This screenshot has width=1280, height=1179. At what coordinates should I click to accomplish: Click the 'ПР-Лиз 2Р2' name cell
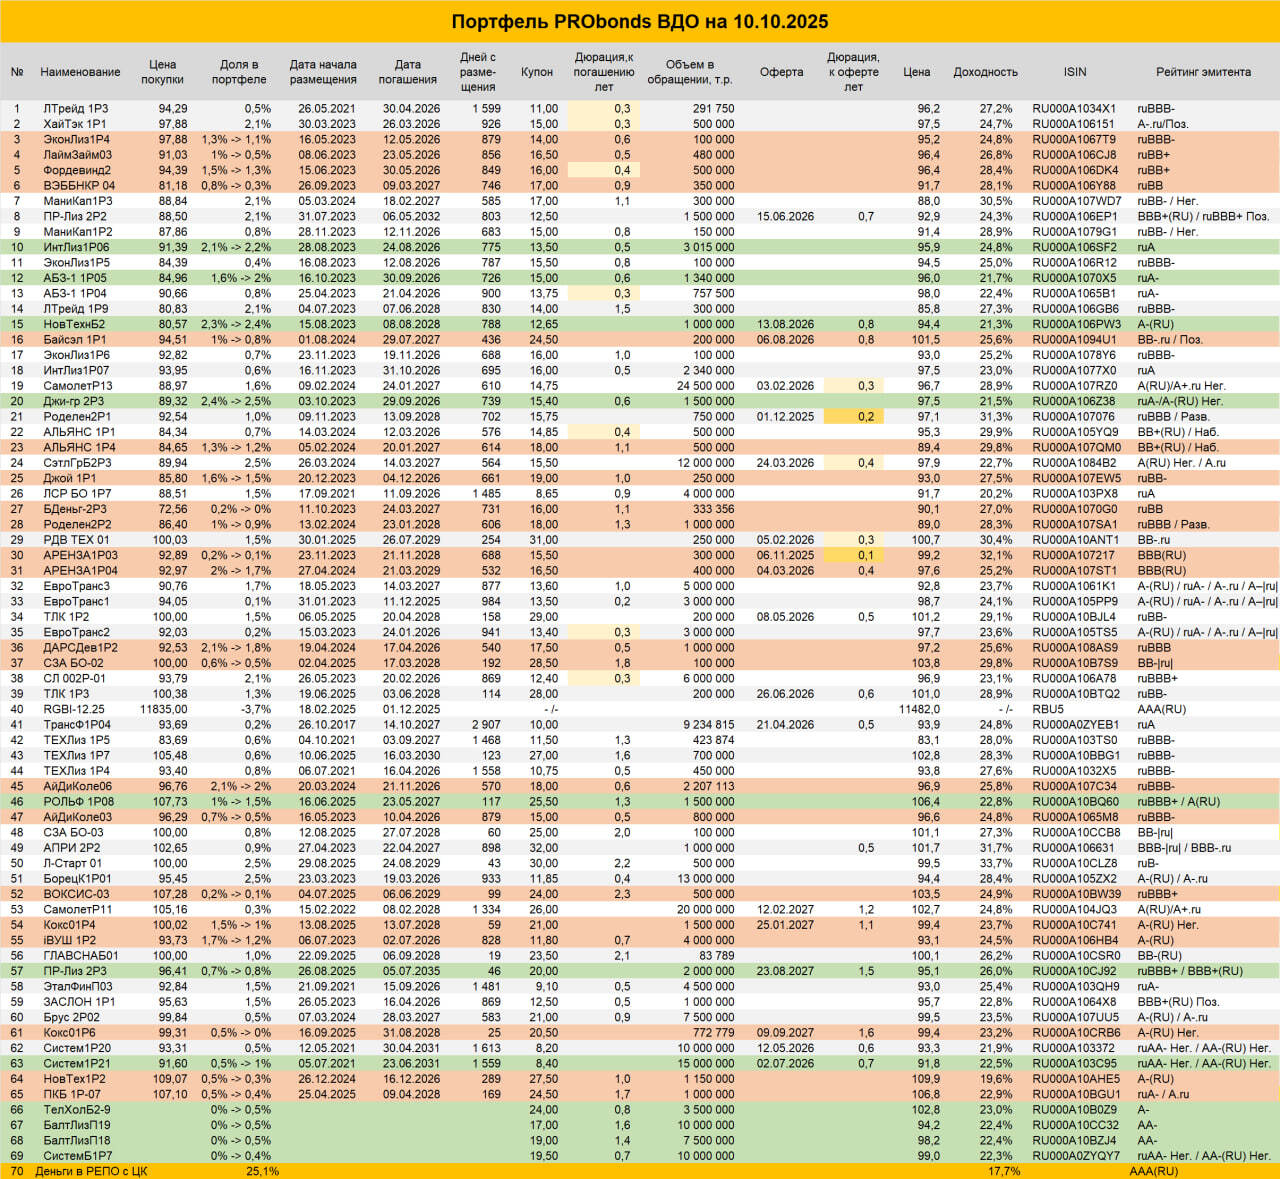75,216
